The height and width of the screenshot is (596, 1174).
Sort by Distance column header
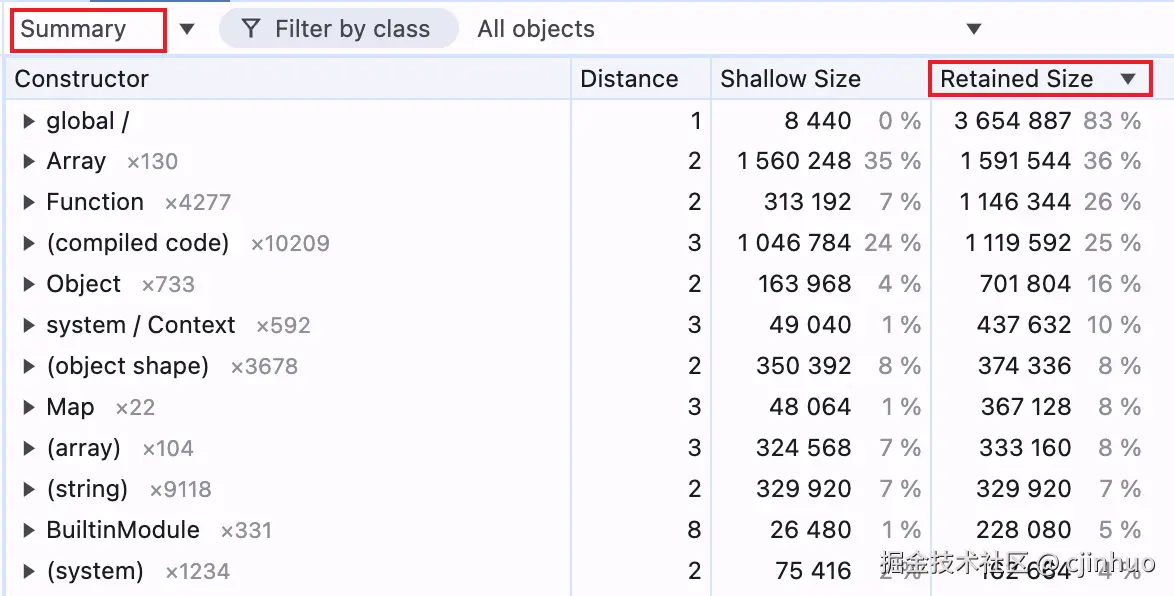(629, 79)
